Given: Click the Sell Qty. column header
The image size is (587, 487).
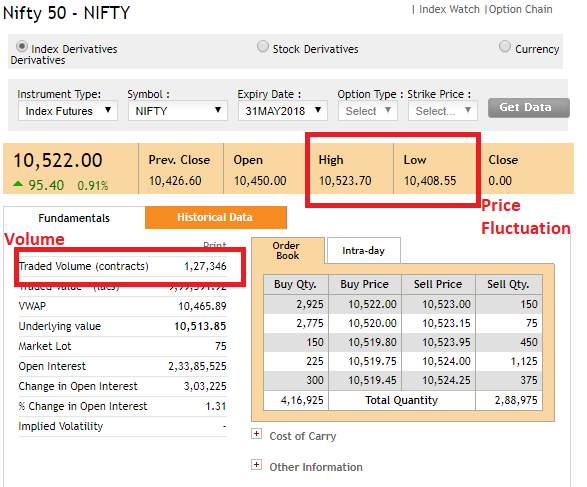Looking at the screenshot, I should (x=508, y=284).
